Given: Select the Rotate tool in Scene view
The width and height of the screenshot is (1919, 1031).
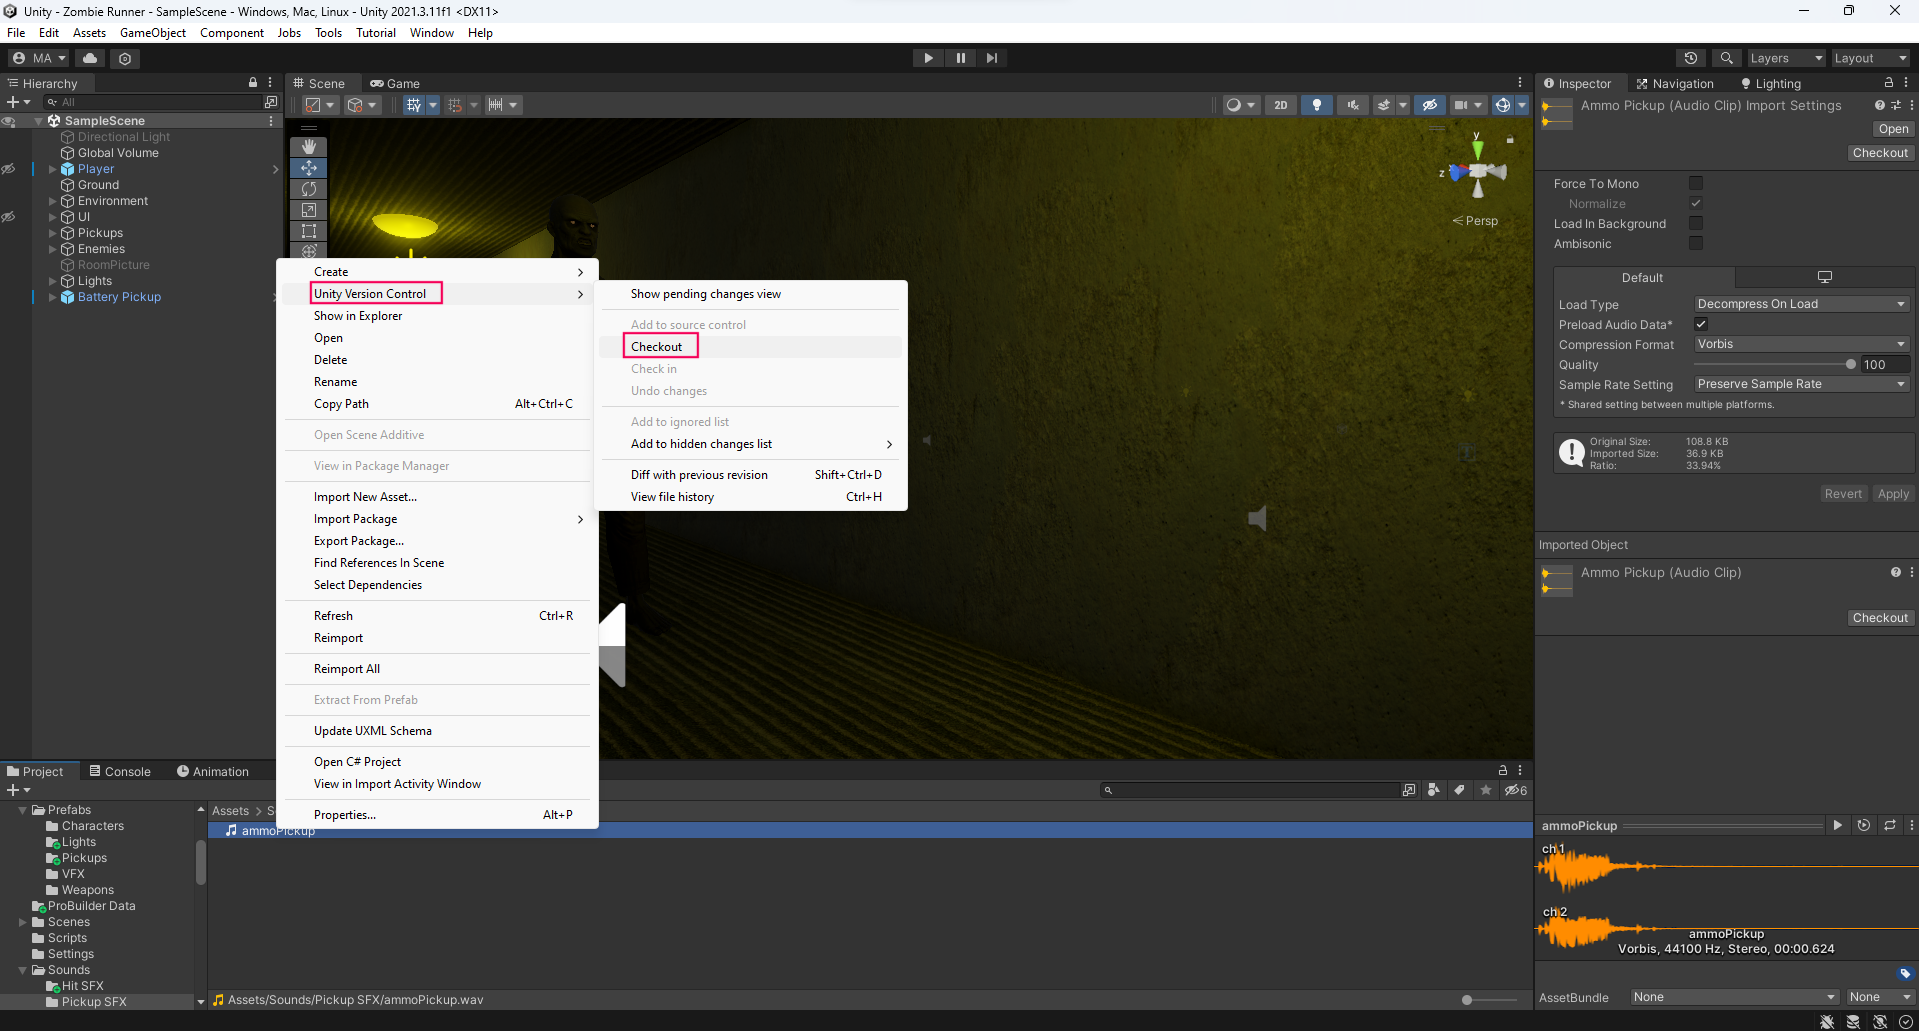Looking at the screenshot, I should (x=309, y=189).
